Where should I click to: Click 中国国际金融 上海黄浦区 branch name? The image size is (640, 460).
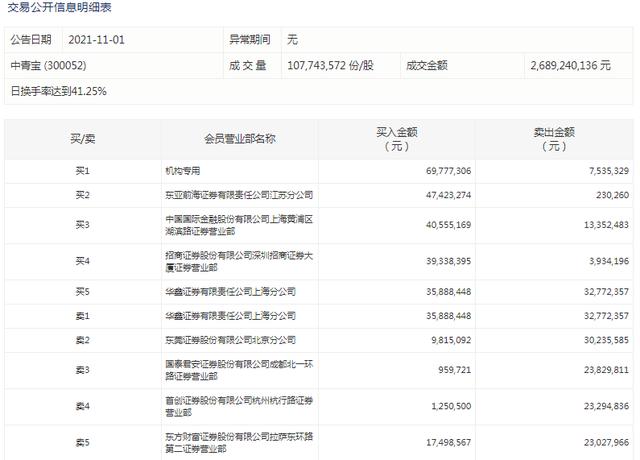(239, 225)
